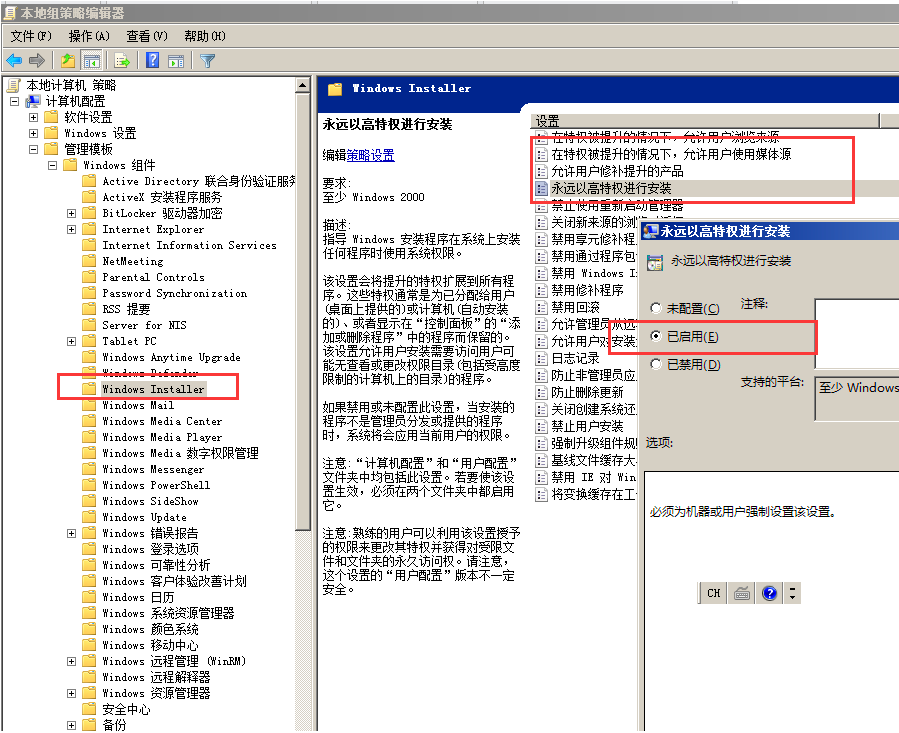
Task: Select the 日志记录 policy setting
Action: 575,358
